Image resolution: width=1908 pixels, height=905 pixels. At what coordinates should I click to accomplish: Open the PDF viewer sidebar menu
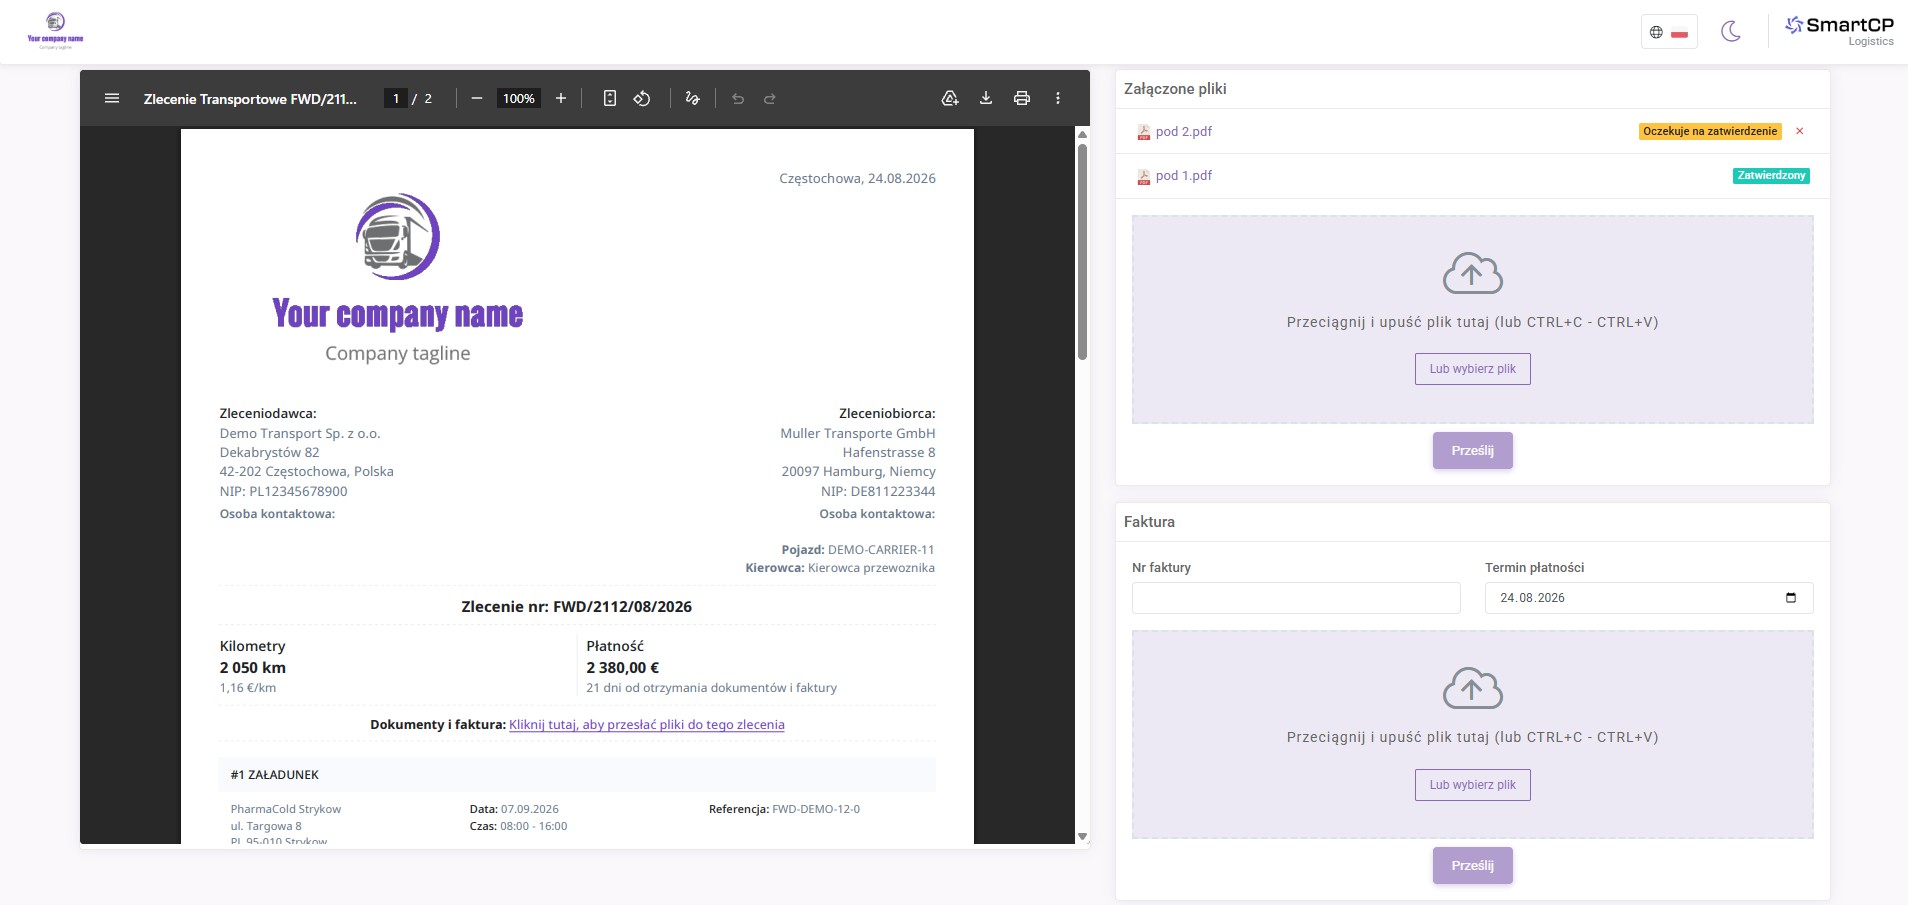coord(112,98)
